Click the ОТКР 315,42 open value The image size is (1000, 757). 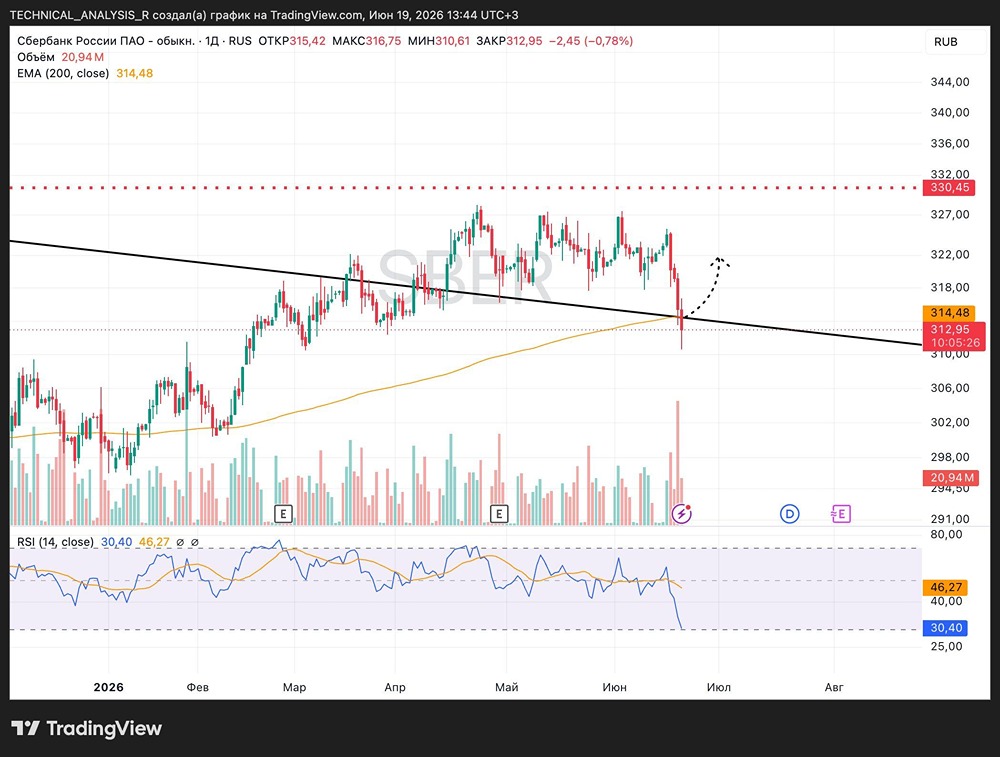click(291, 41)
